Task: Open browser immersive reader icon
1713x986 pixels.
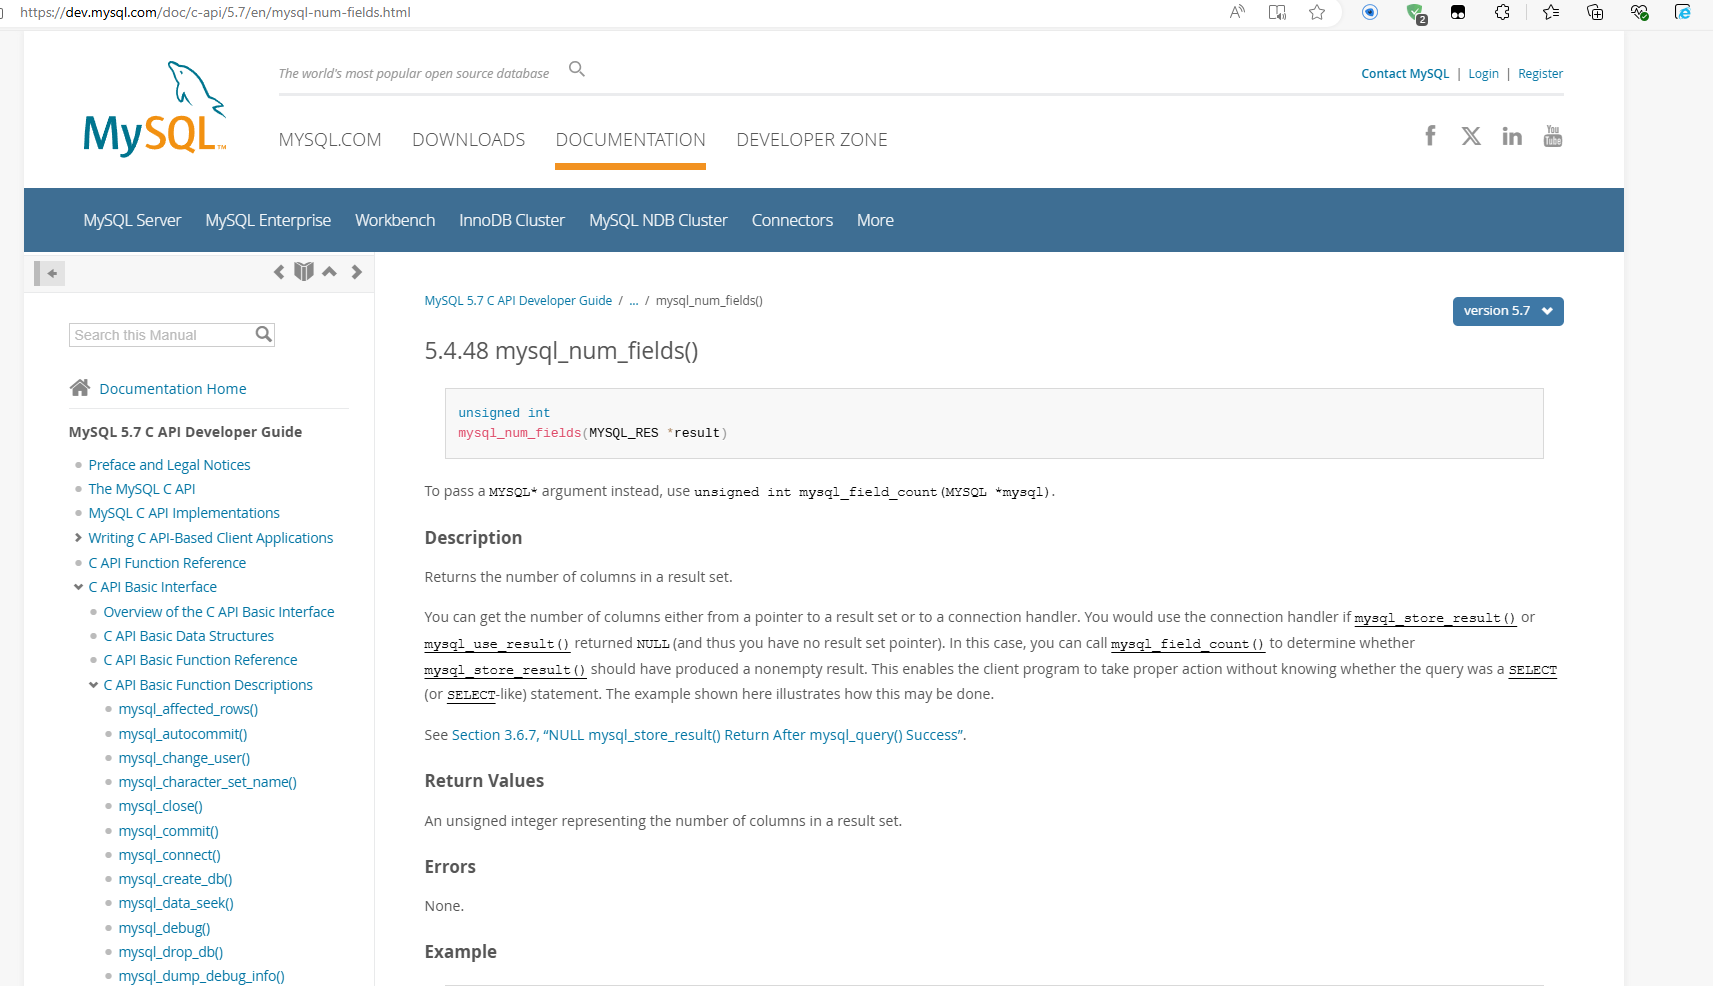Action: [1277, 12]
